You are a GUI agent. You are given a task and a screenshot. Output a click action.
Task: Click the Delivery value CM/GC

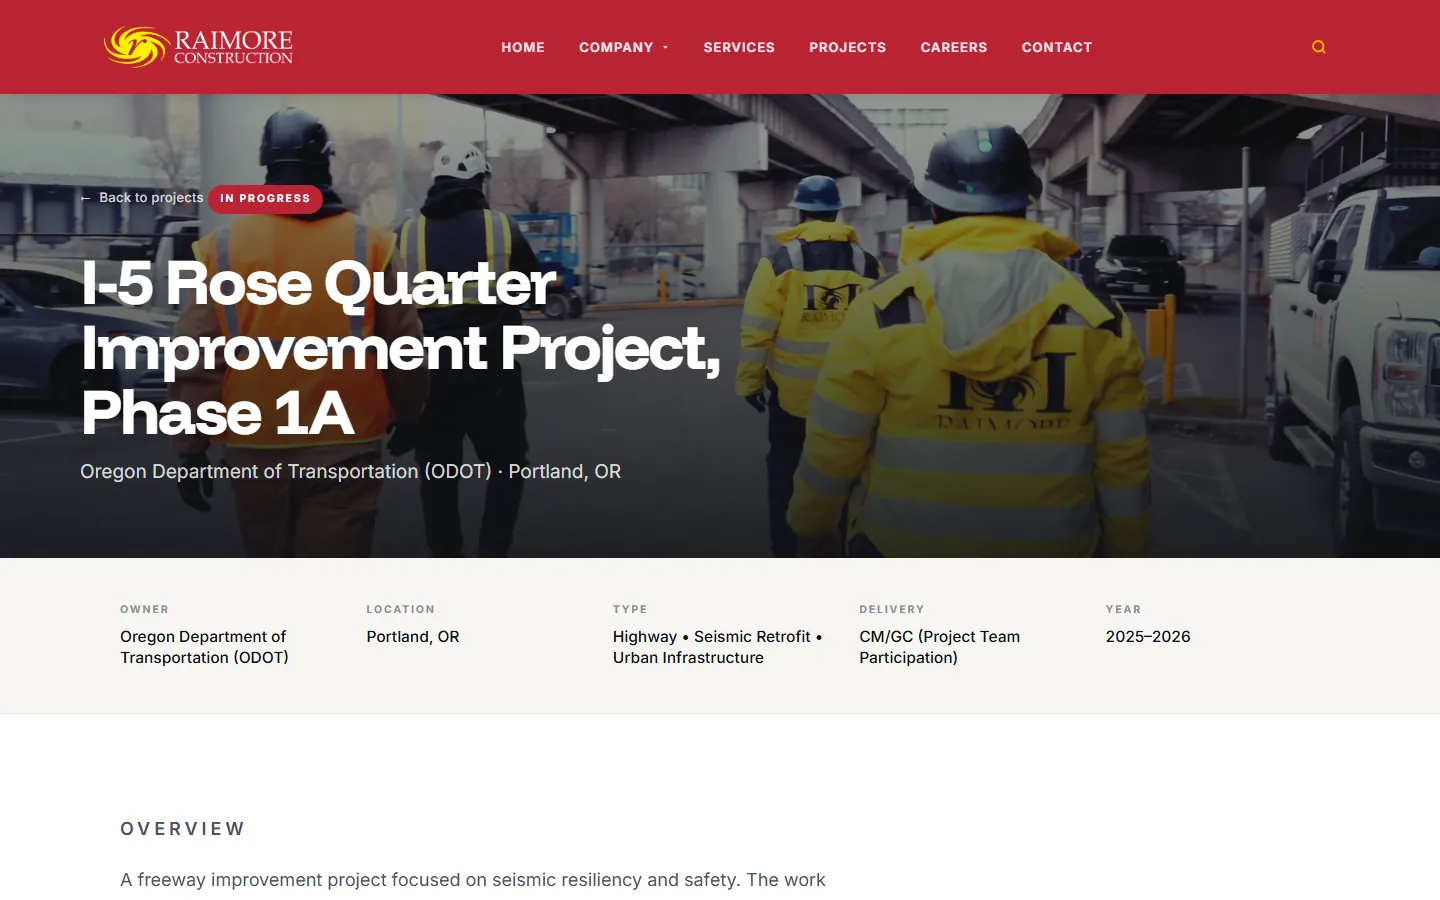(940, 647)
